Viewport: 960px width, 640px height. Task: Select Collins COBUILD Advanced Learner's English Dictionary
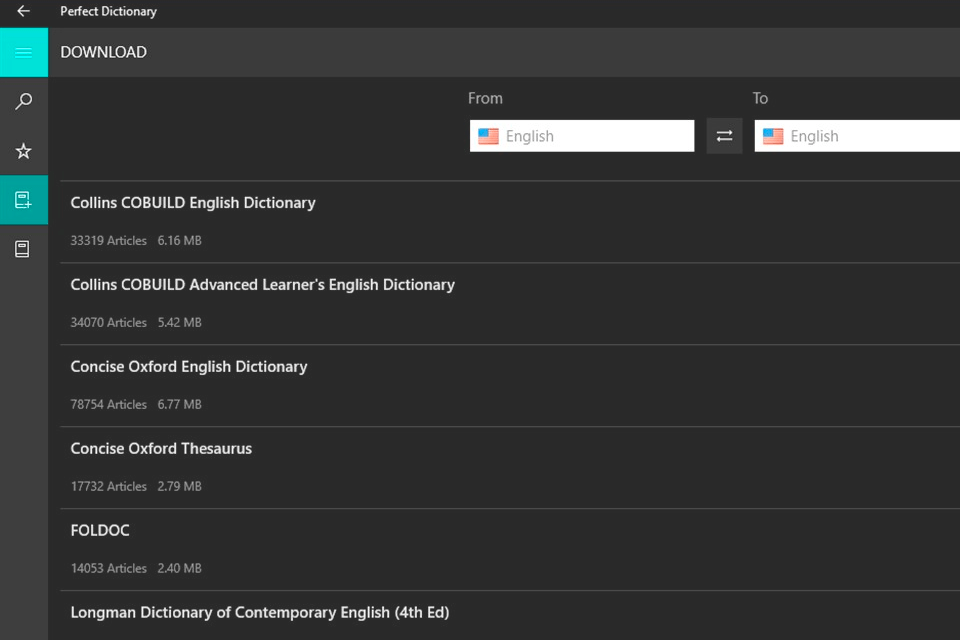coord(510,304)
